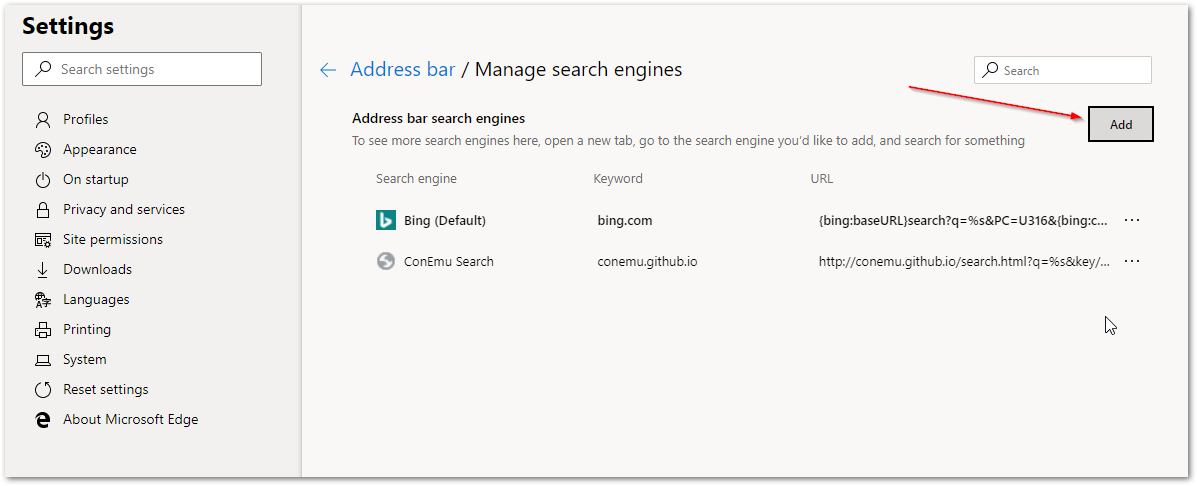Click the conemu.github.io search.html URL
Screen dimensions: 1197x486
964,262
